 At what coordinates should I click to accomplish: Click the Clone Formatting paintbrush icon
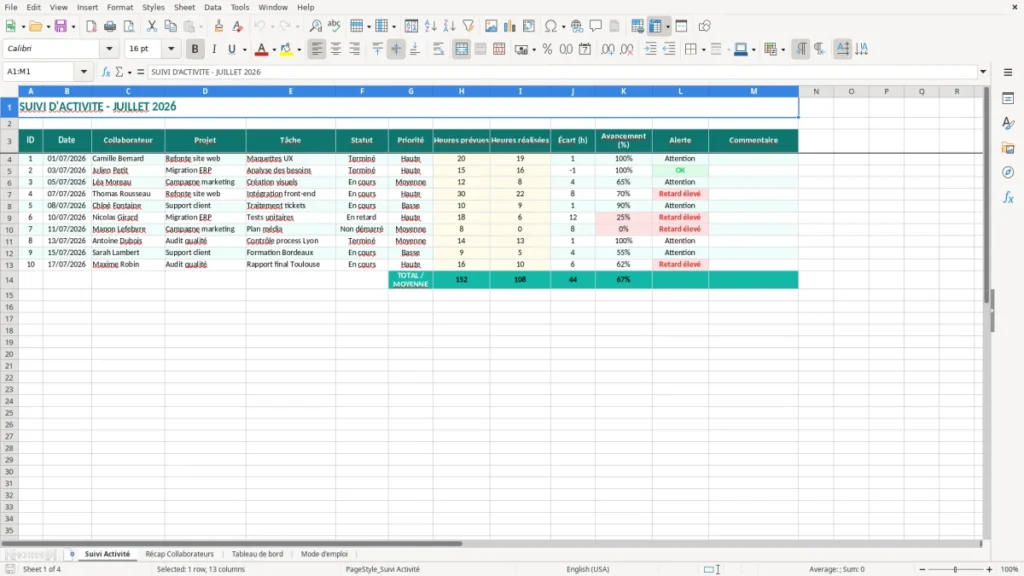click(219, 26)
